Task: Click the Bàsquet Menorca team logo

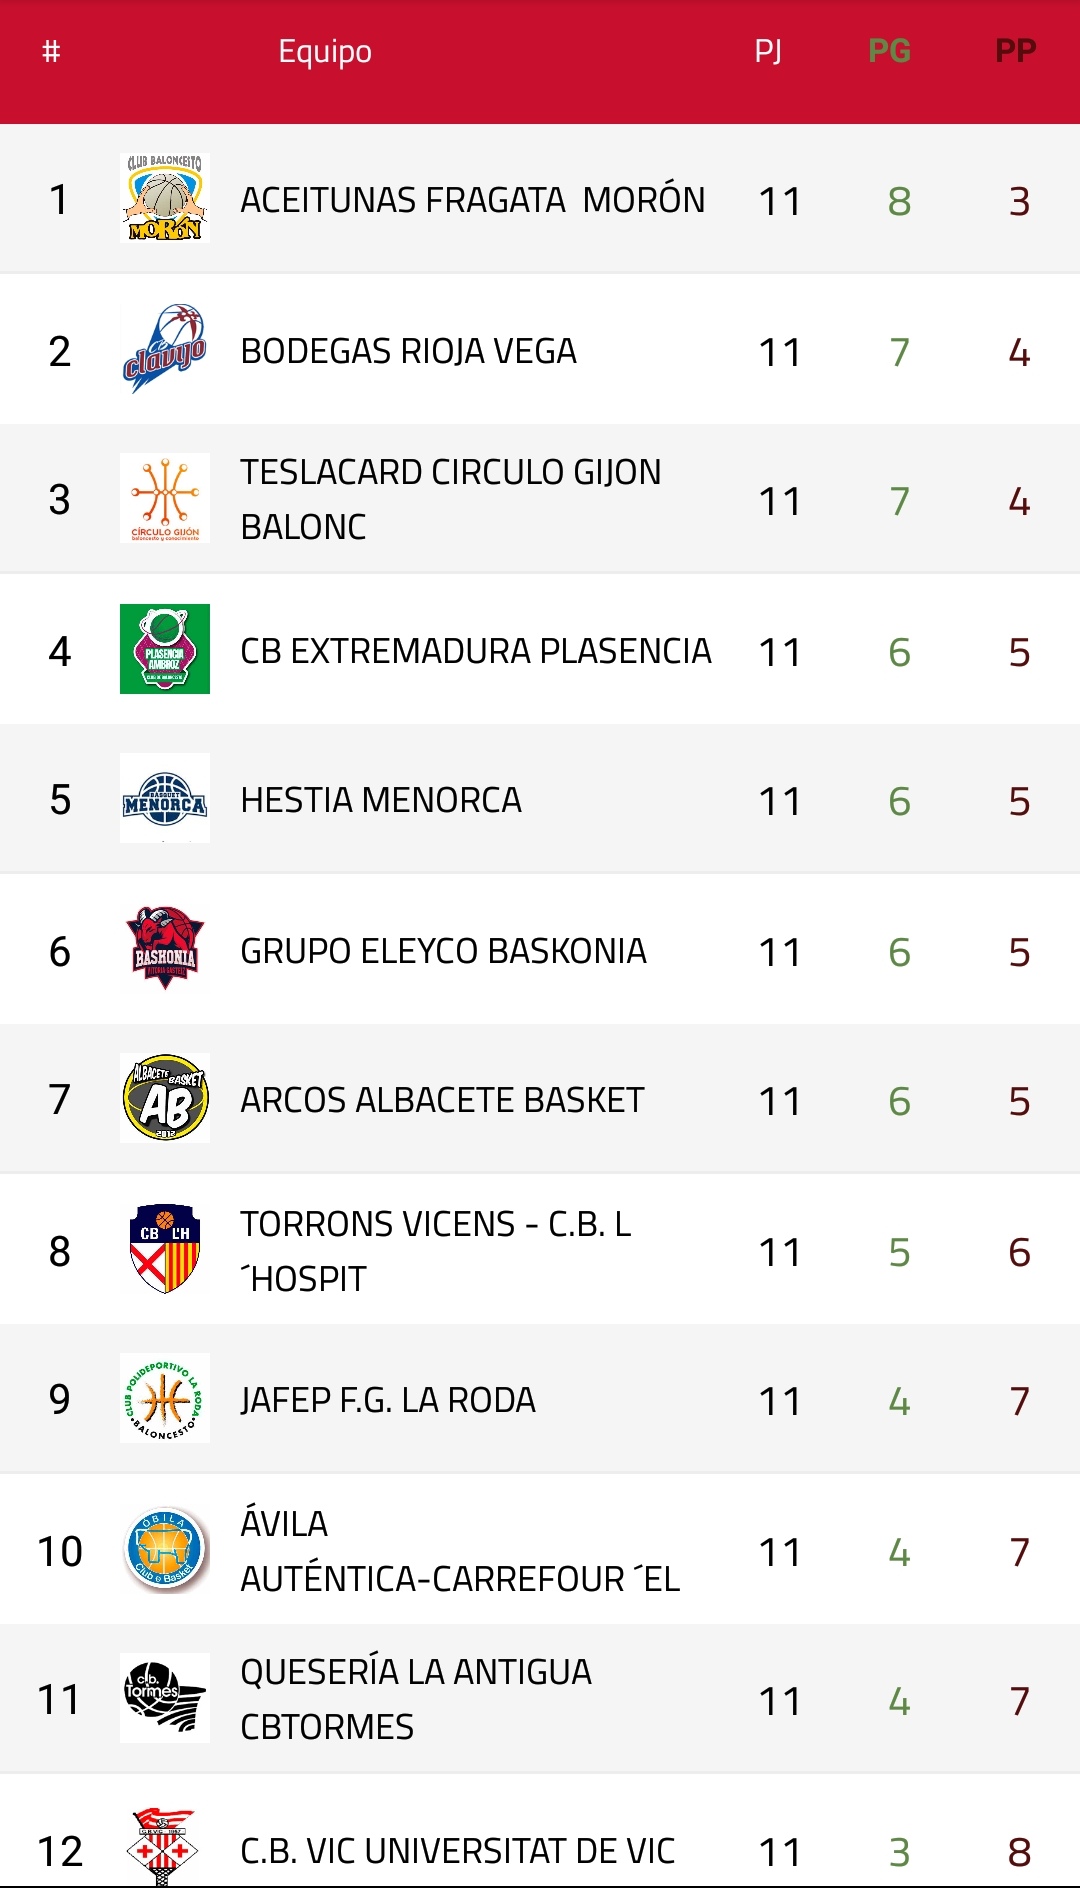Action: tap(165, 798)
